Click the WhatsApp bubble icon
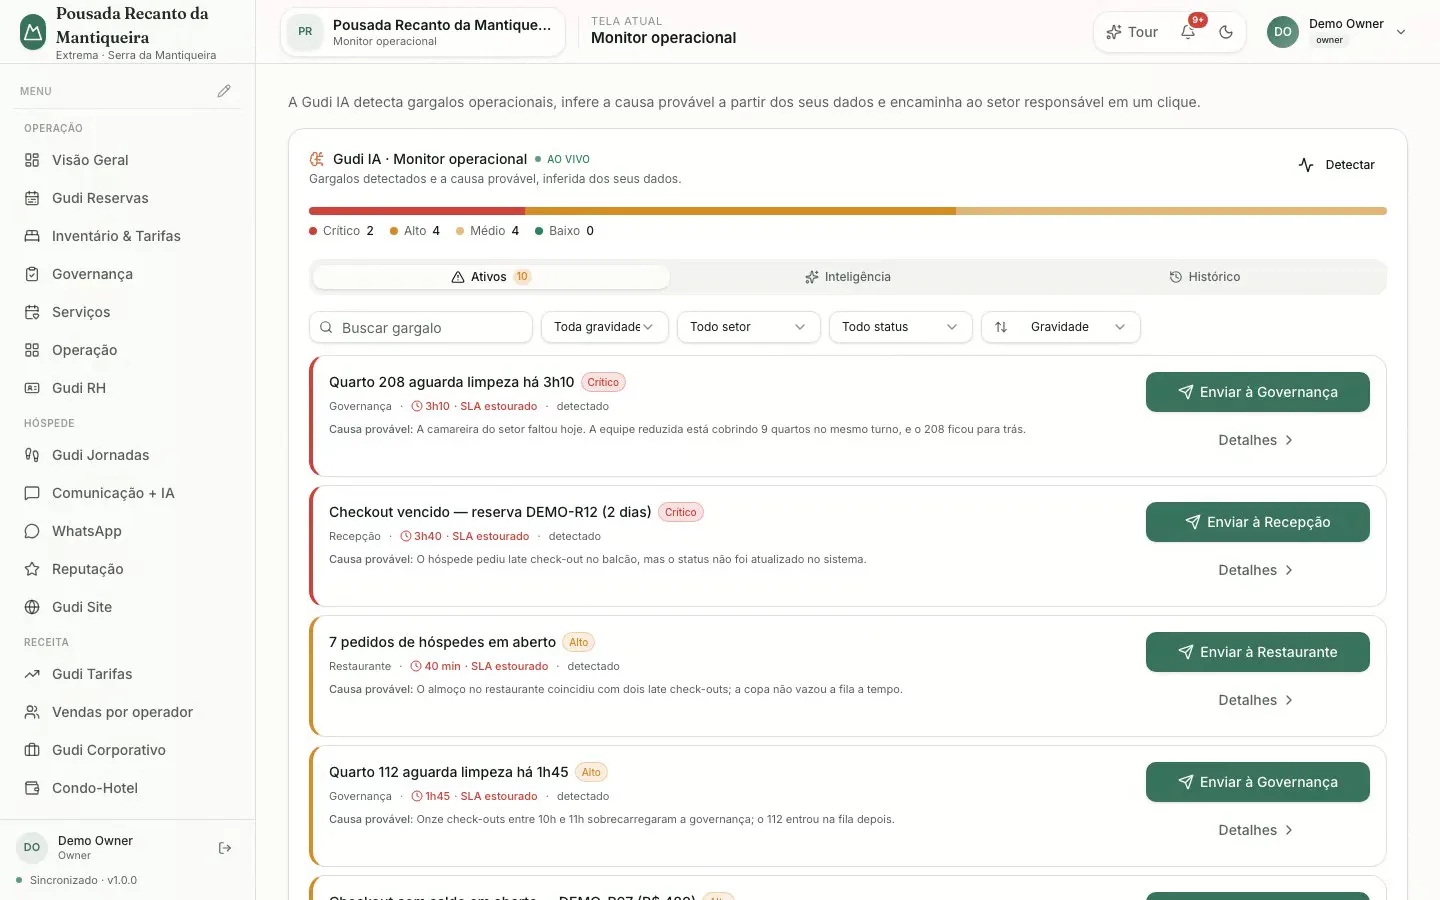1440x900 pixels. (x=32, y=531)
